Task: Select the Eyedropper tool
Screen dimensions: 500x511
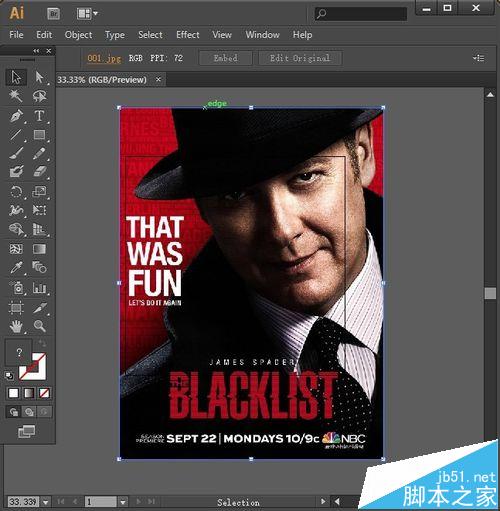Action: [x=16, y=267]
